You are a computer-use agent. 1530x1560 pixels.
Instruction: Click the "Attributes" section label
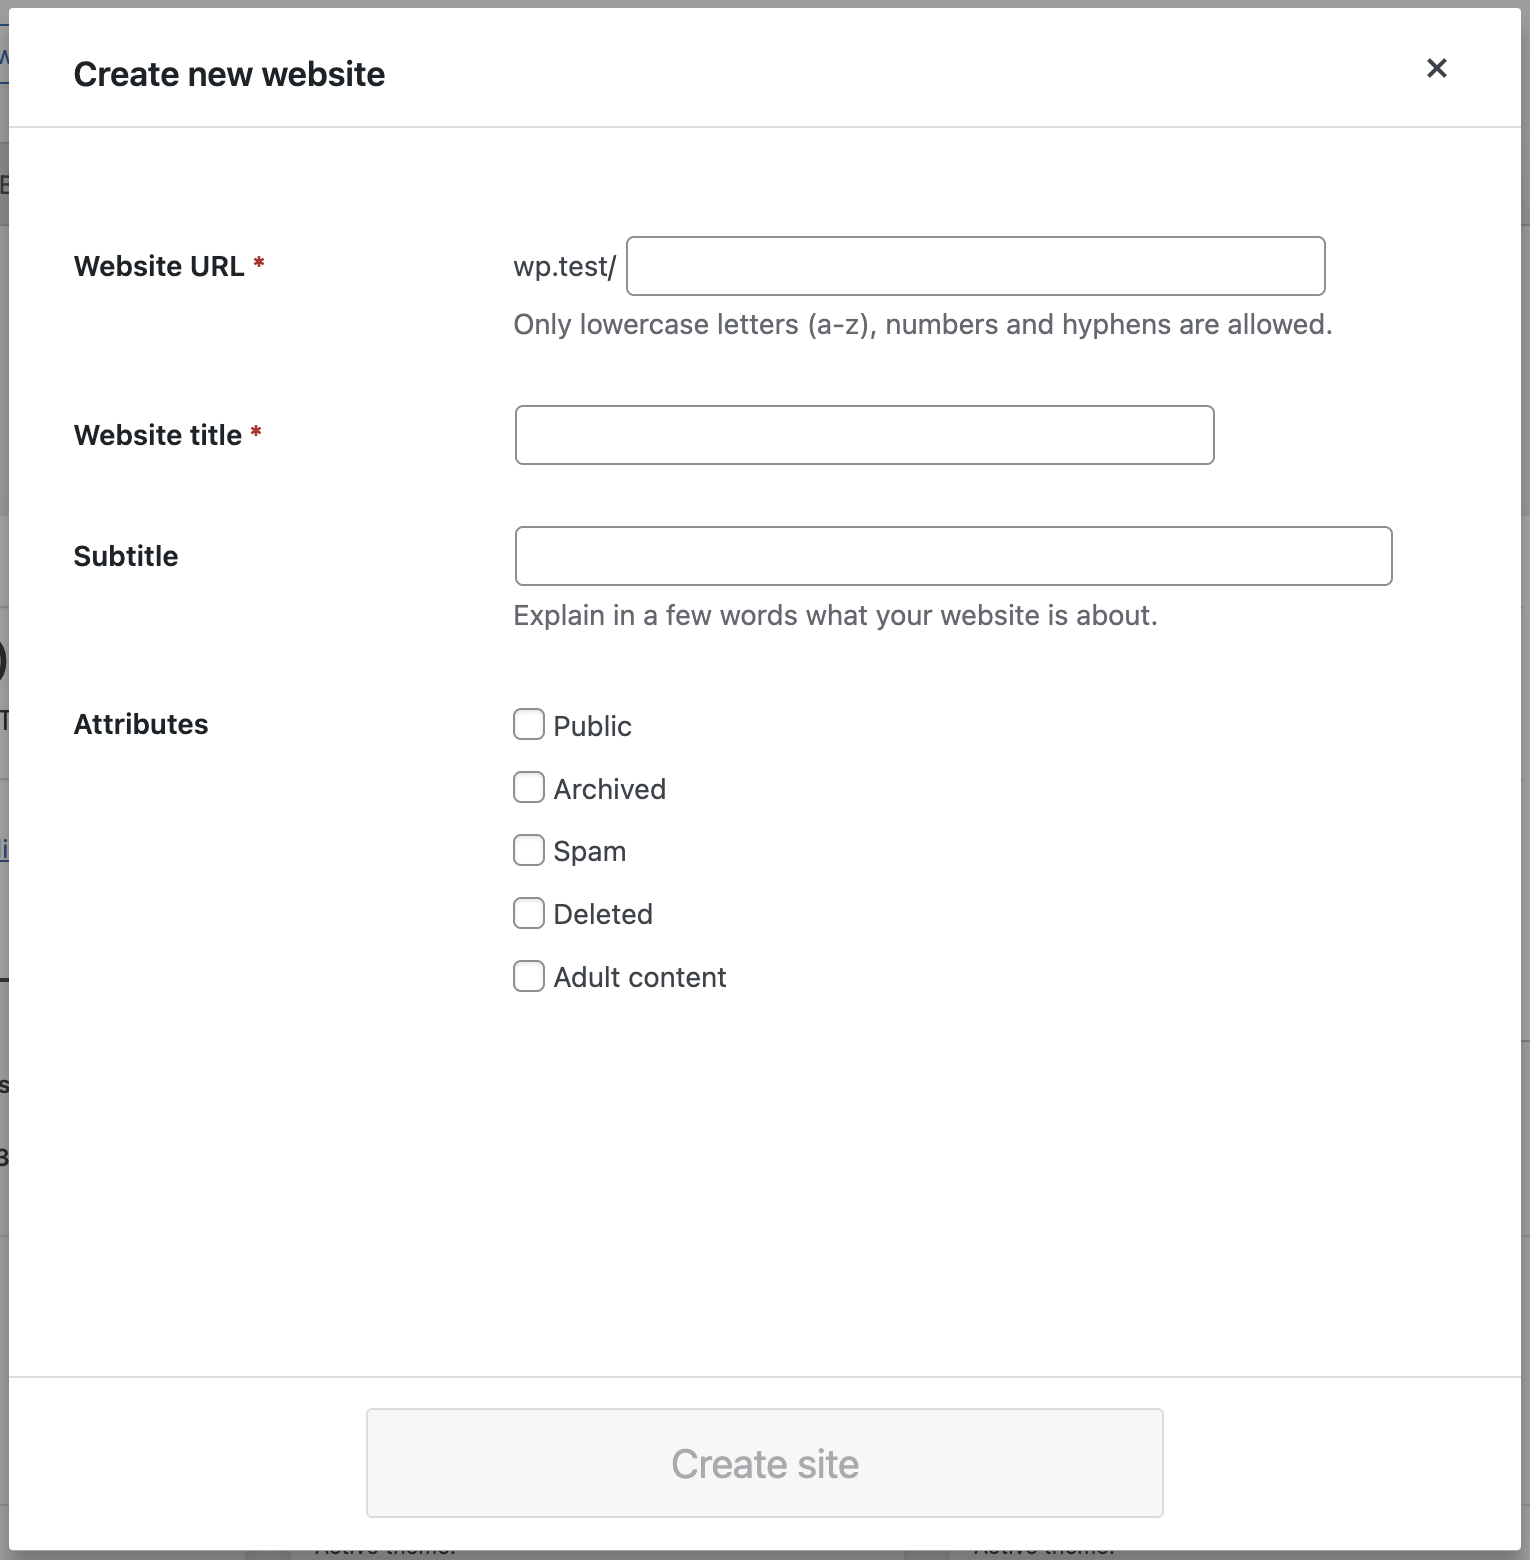141,724
